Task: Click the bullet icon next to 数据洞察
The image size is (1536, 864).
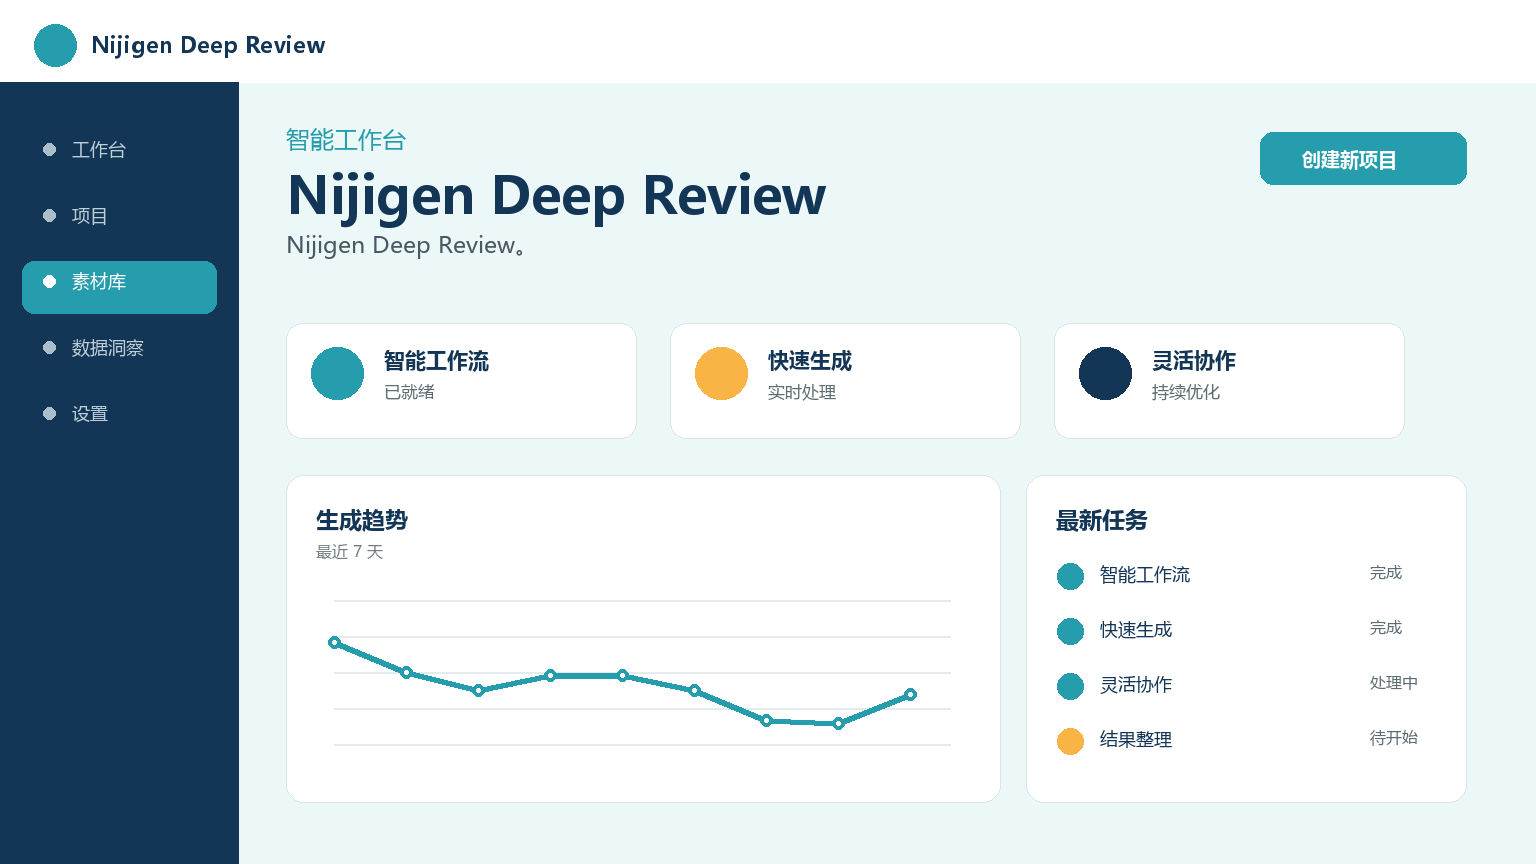Action: tap(49, 347)
